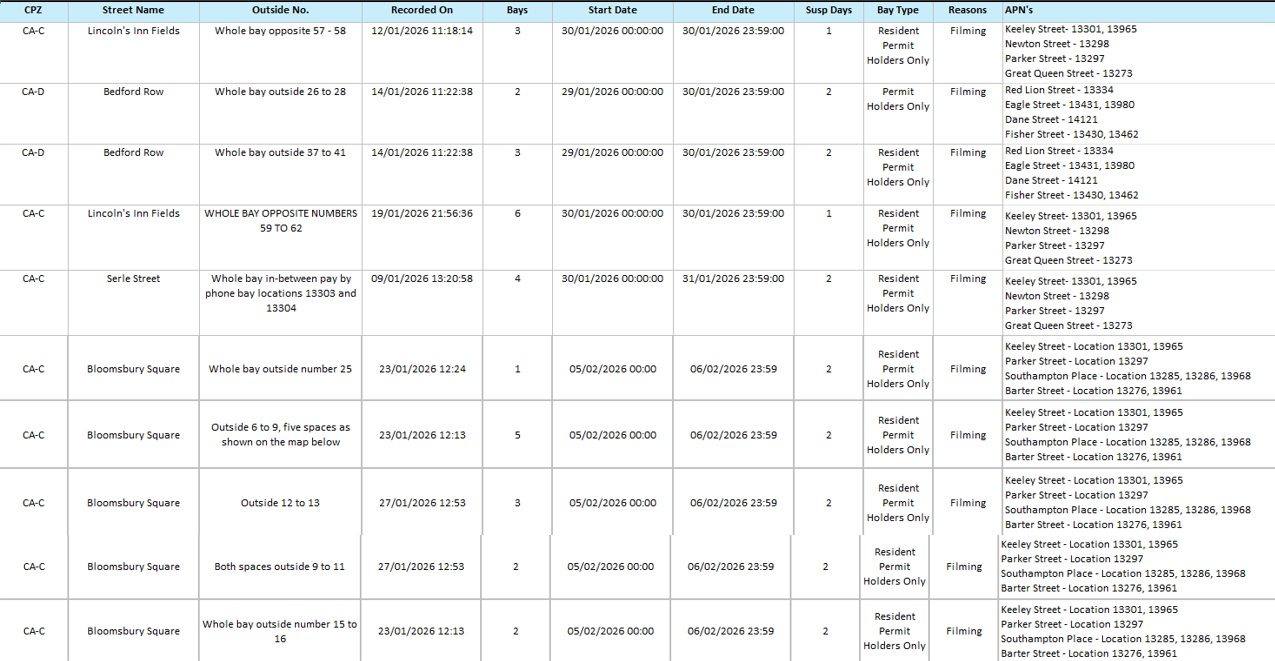The width and height of the screenshot is (1275, 661).
Task: Select 'Both spaces outside 9 to 11' cell
Action: (x=280, y=567)
